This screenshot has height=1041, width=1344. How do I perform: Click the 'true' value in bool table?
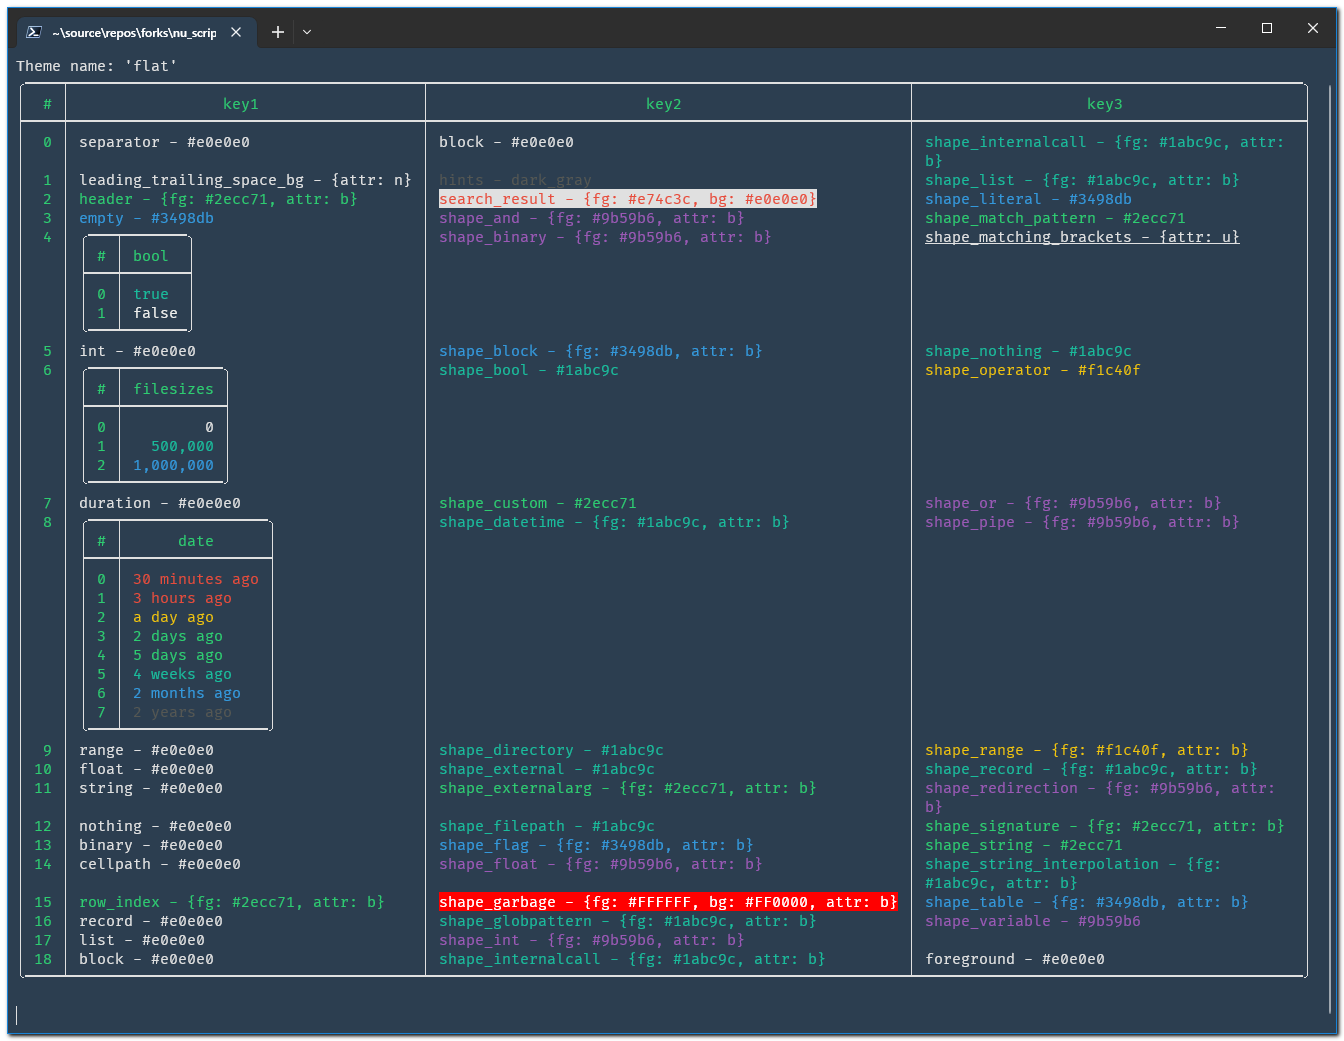pyautogui.click(x=151, y=294)
